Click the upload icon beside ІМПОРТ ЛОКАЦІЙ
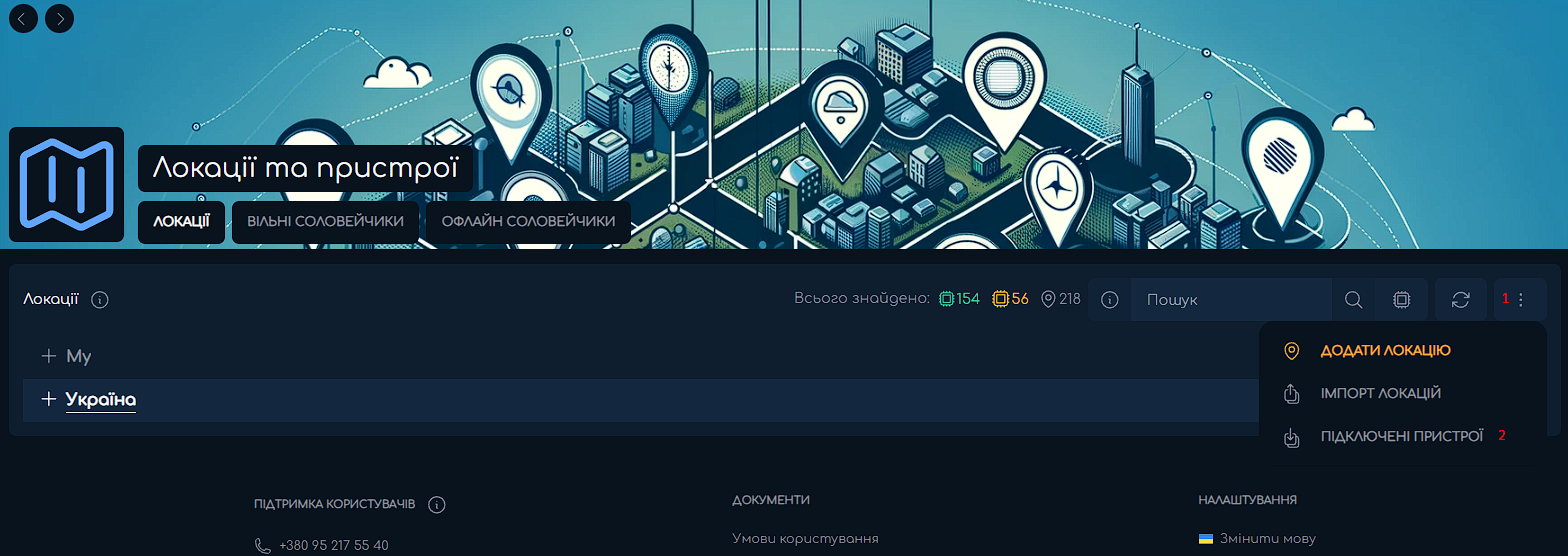This screenshot has width=1568, height=556. click(1291, 393)
